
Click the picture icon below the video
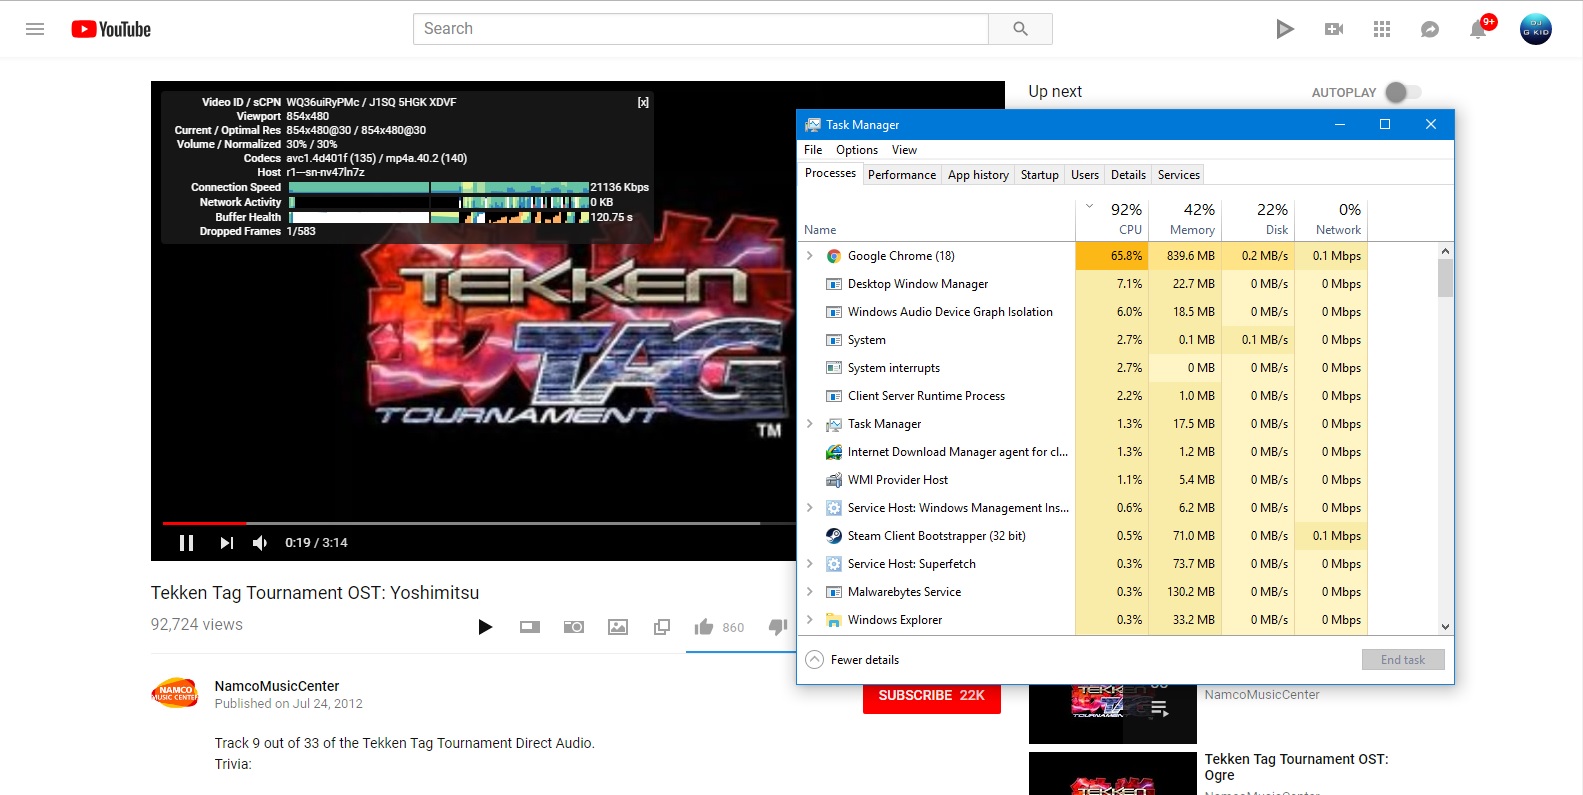click(x=618, y=627)
